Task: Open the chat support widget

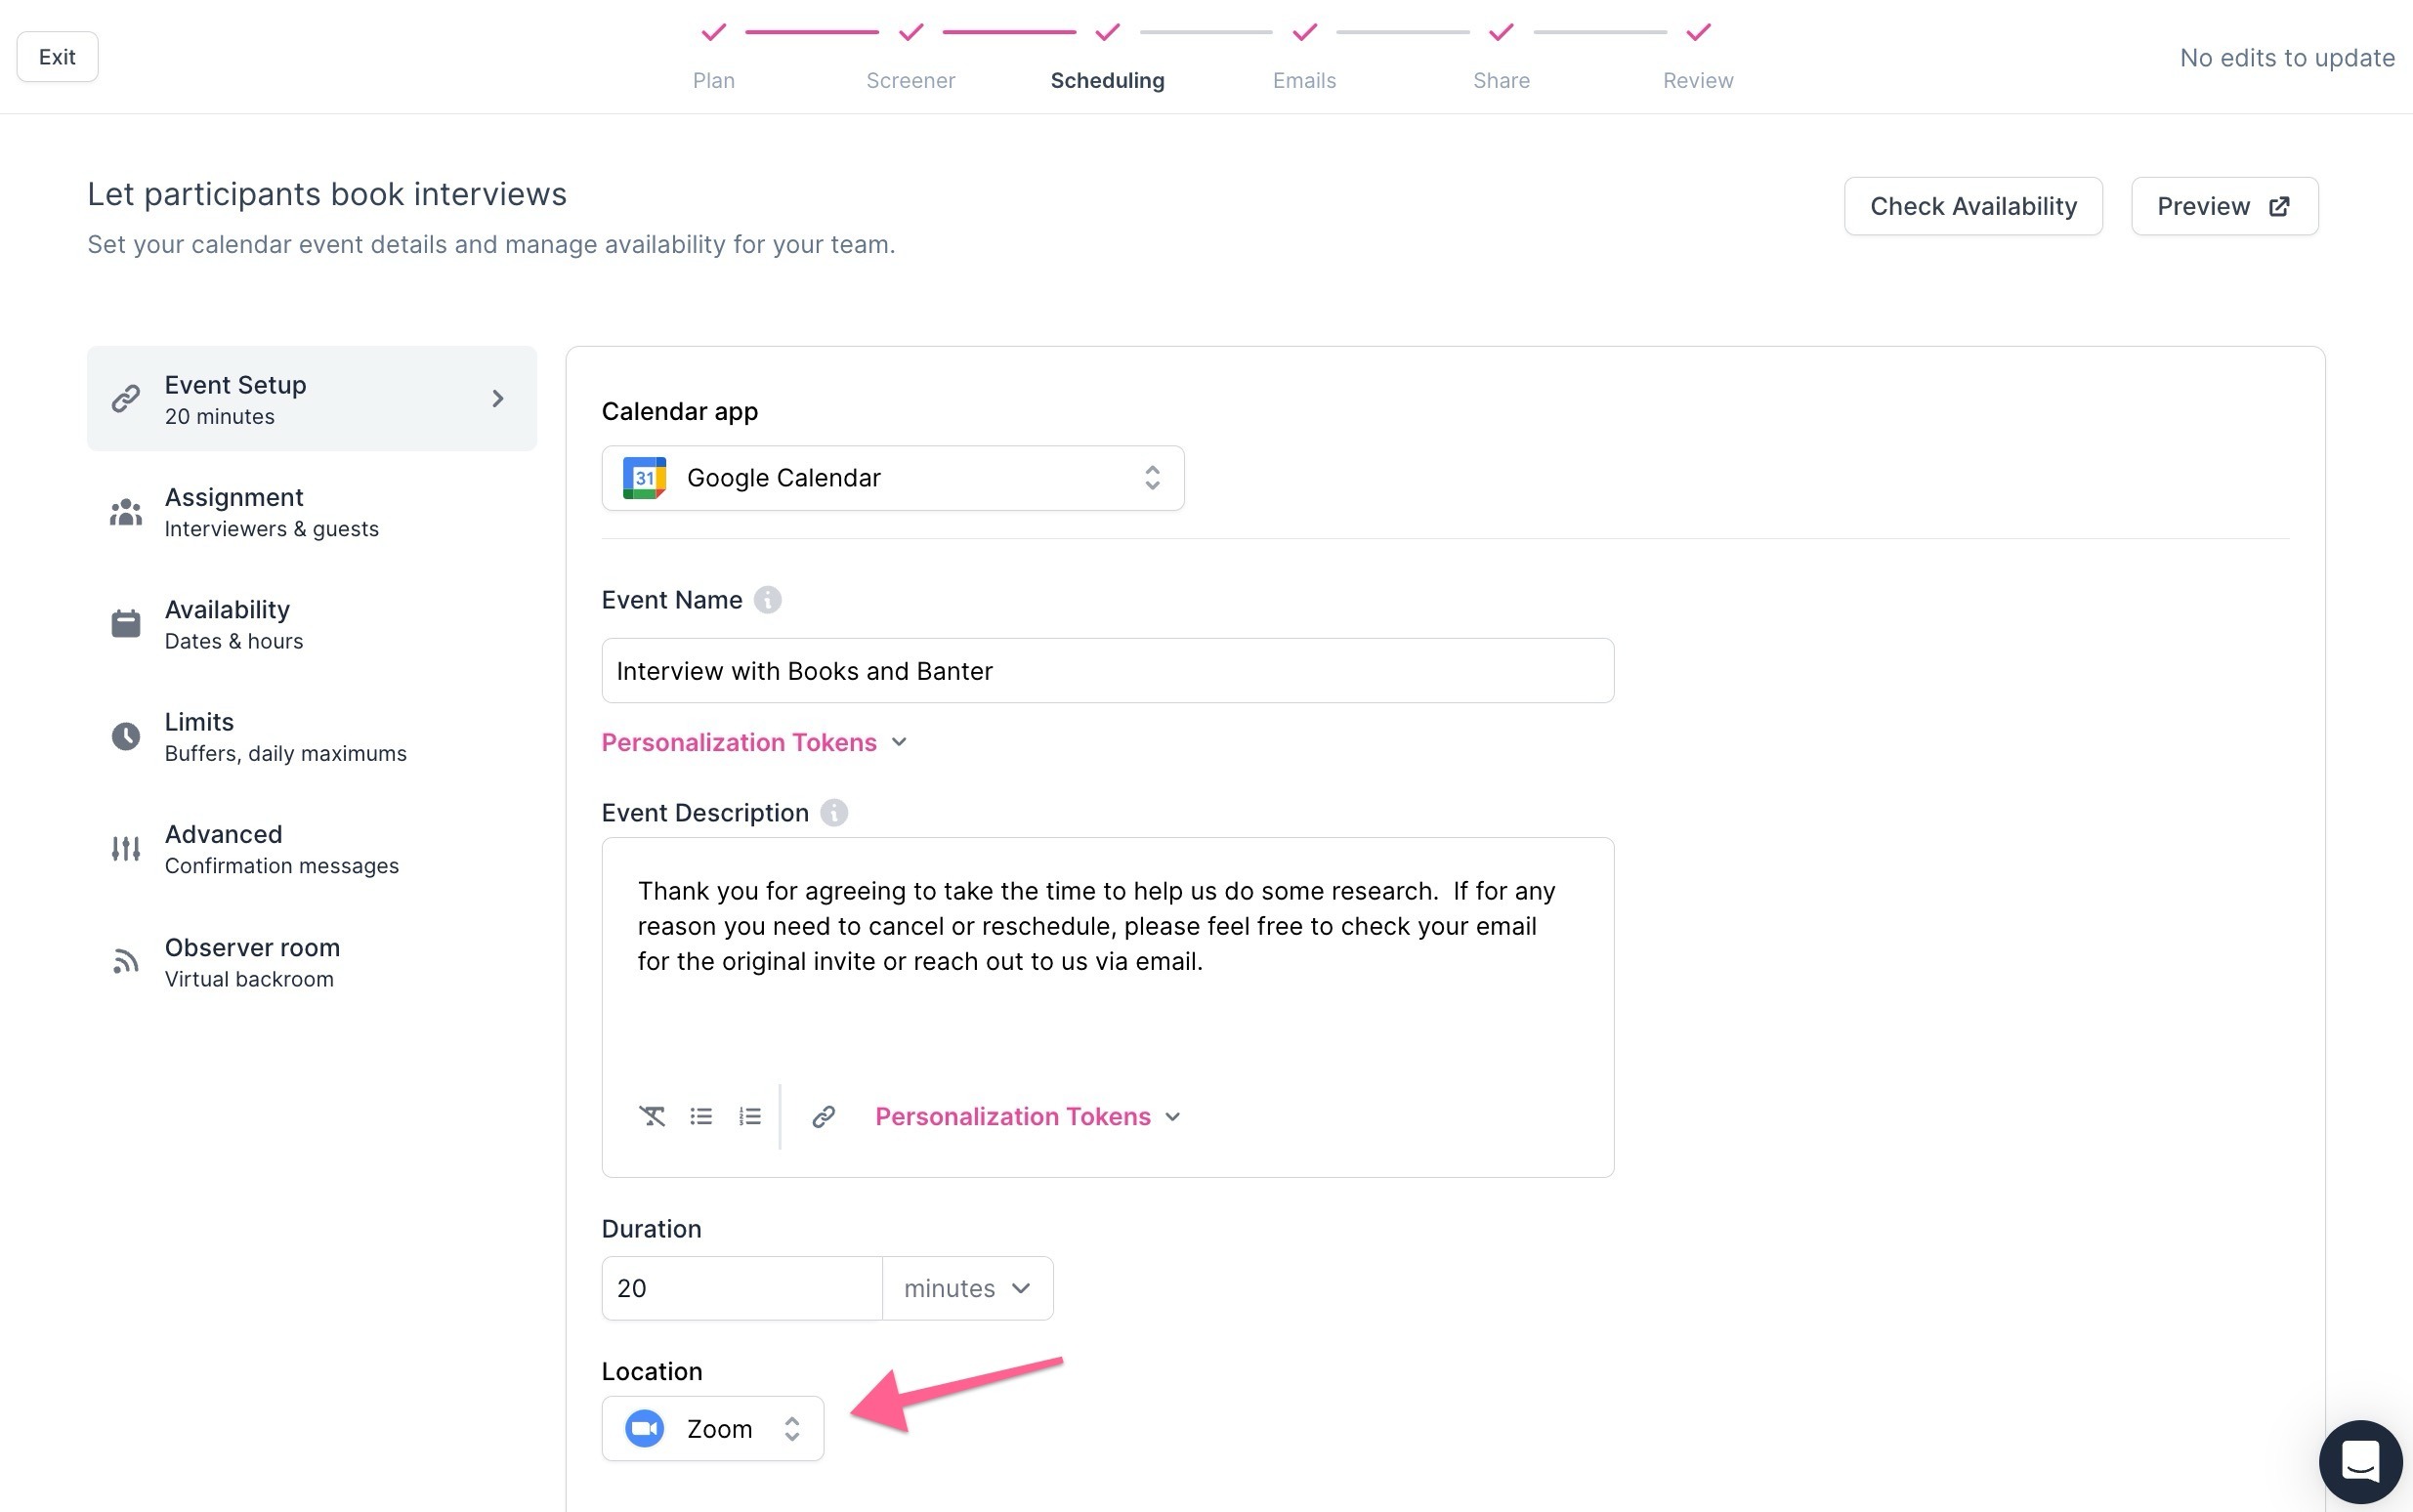Action: pyautogui.click(x=2360, y=1461)
